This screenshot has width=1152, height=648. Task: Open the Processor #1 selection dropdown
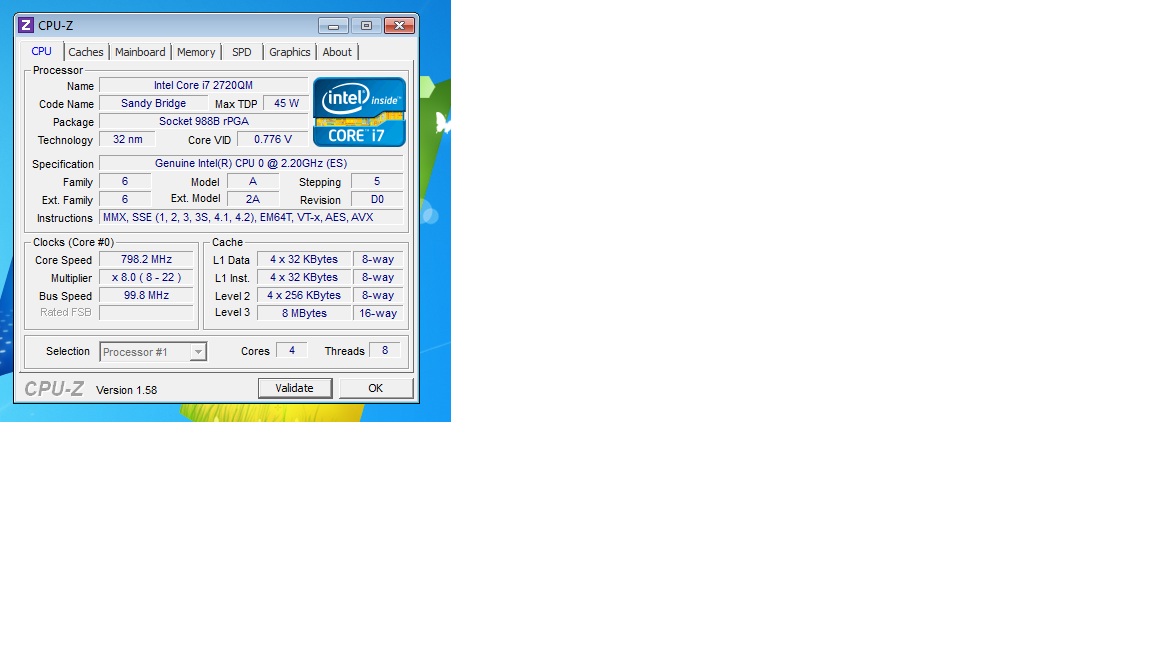(153, 352)
